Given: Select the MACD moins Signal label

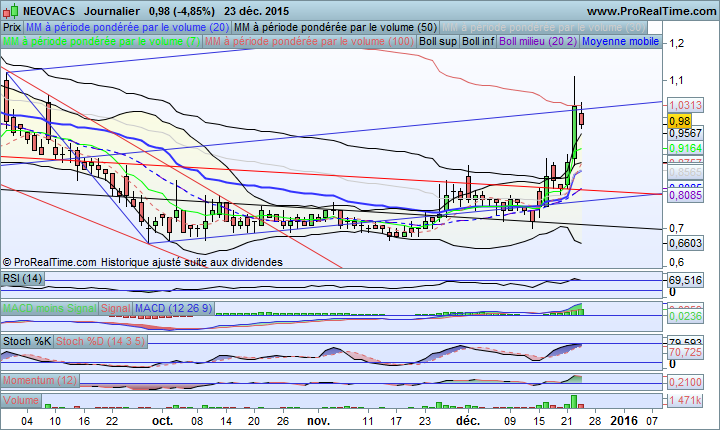Looking at the screenshot, I should tap(50, 308).
